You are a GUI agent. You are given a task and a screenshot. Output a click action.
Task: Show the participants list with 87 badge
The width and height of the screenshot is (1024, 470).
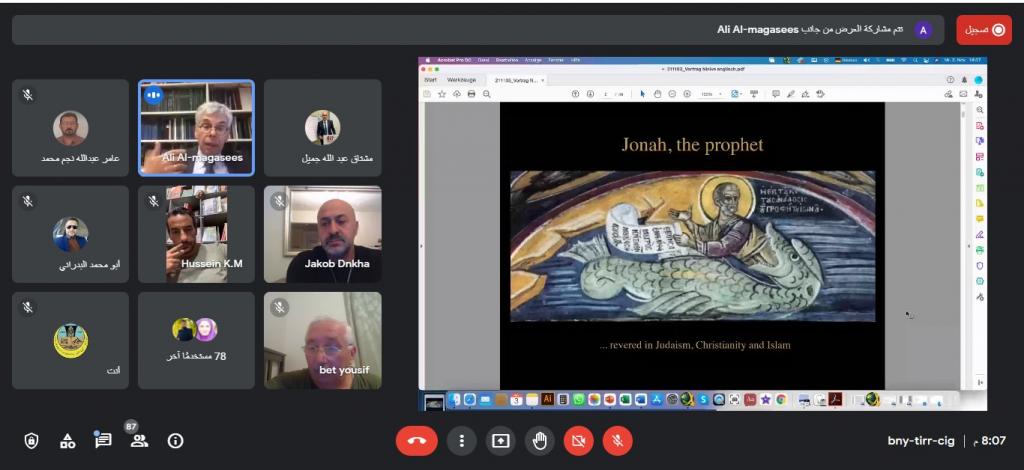(x=139, y=440)
